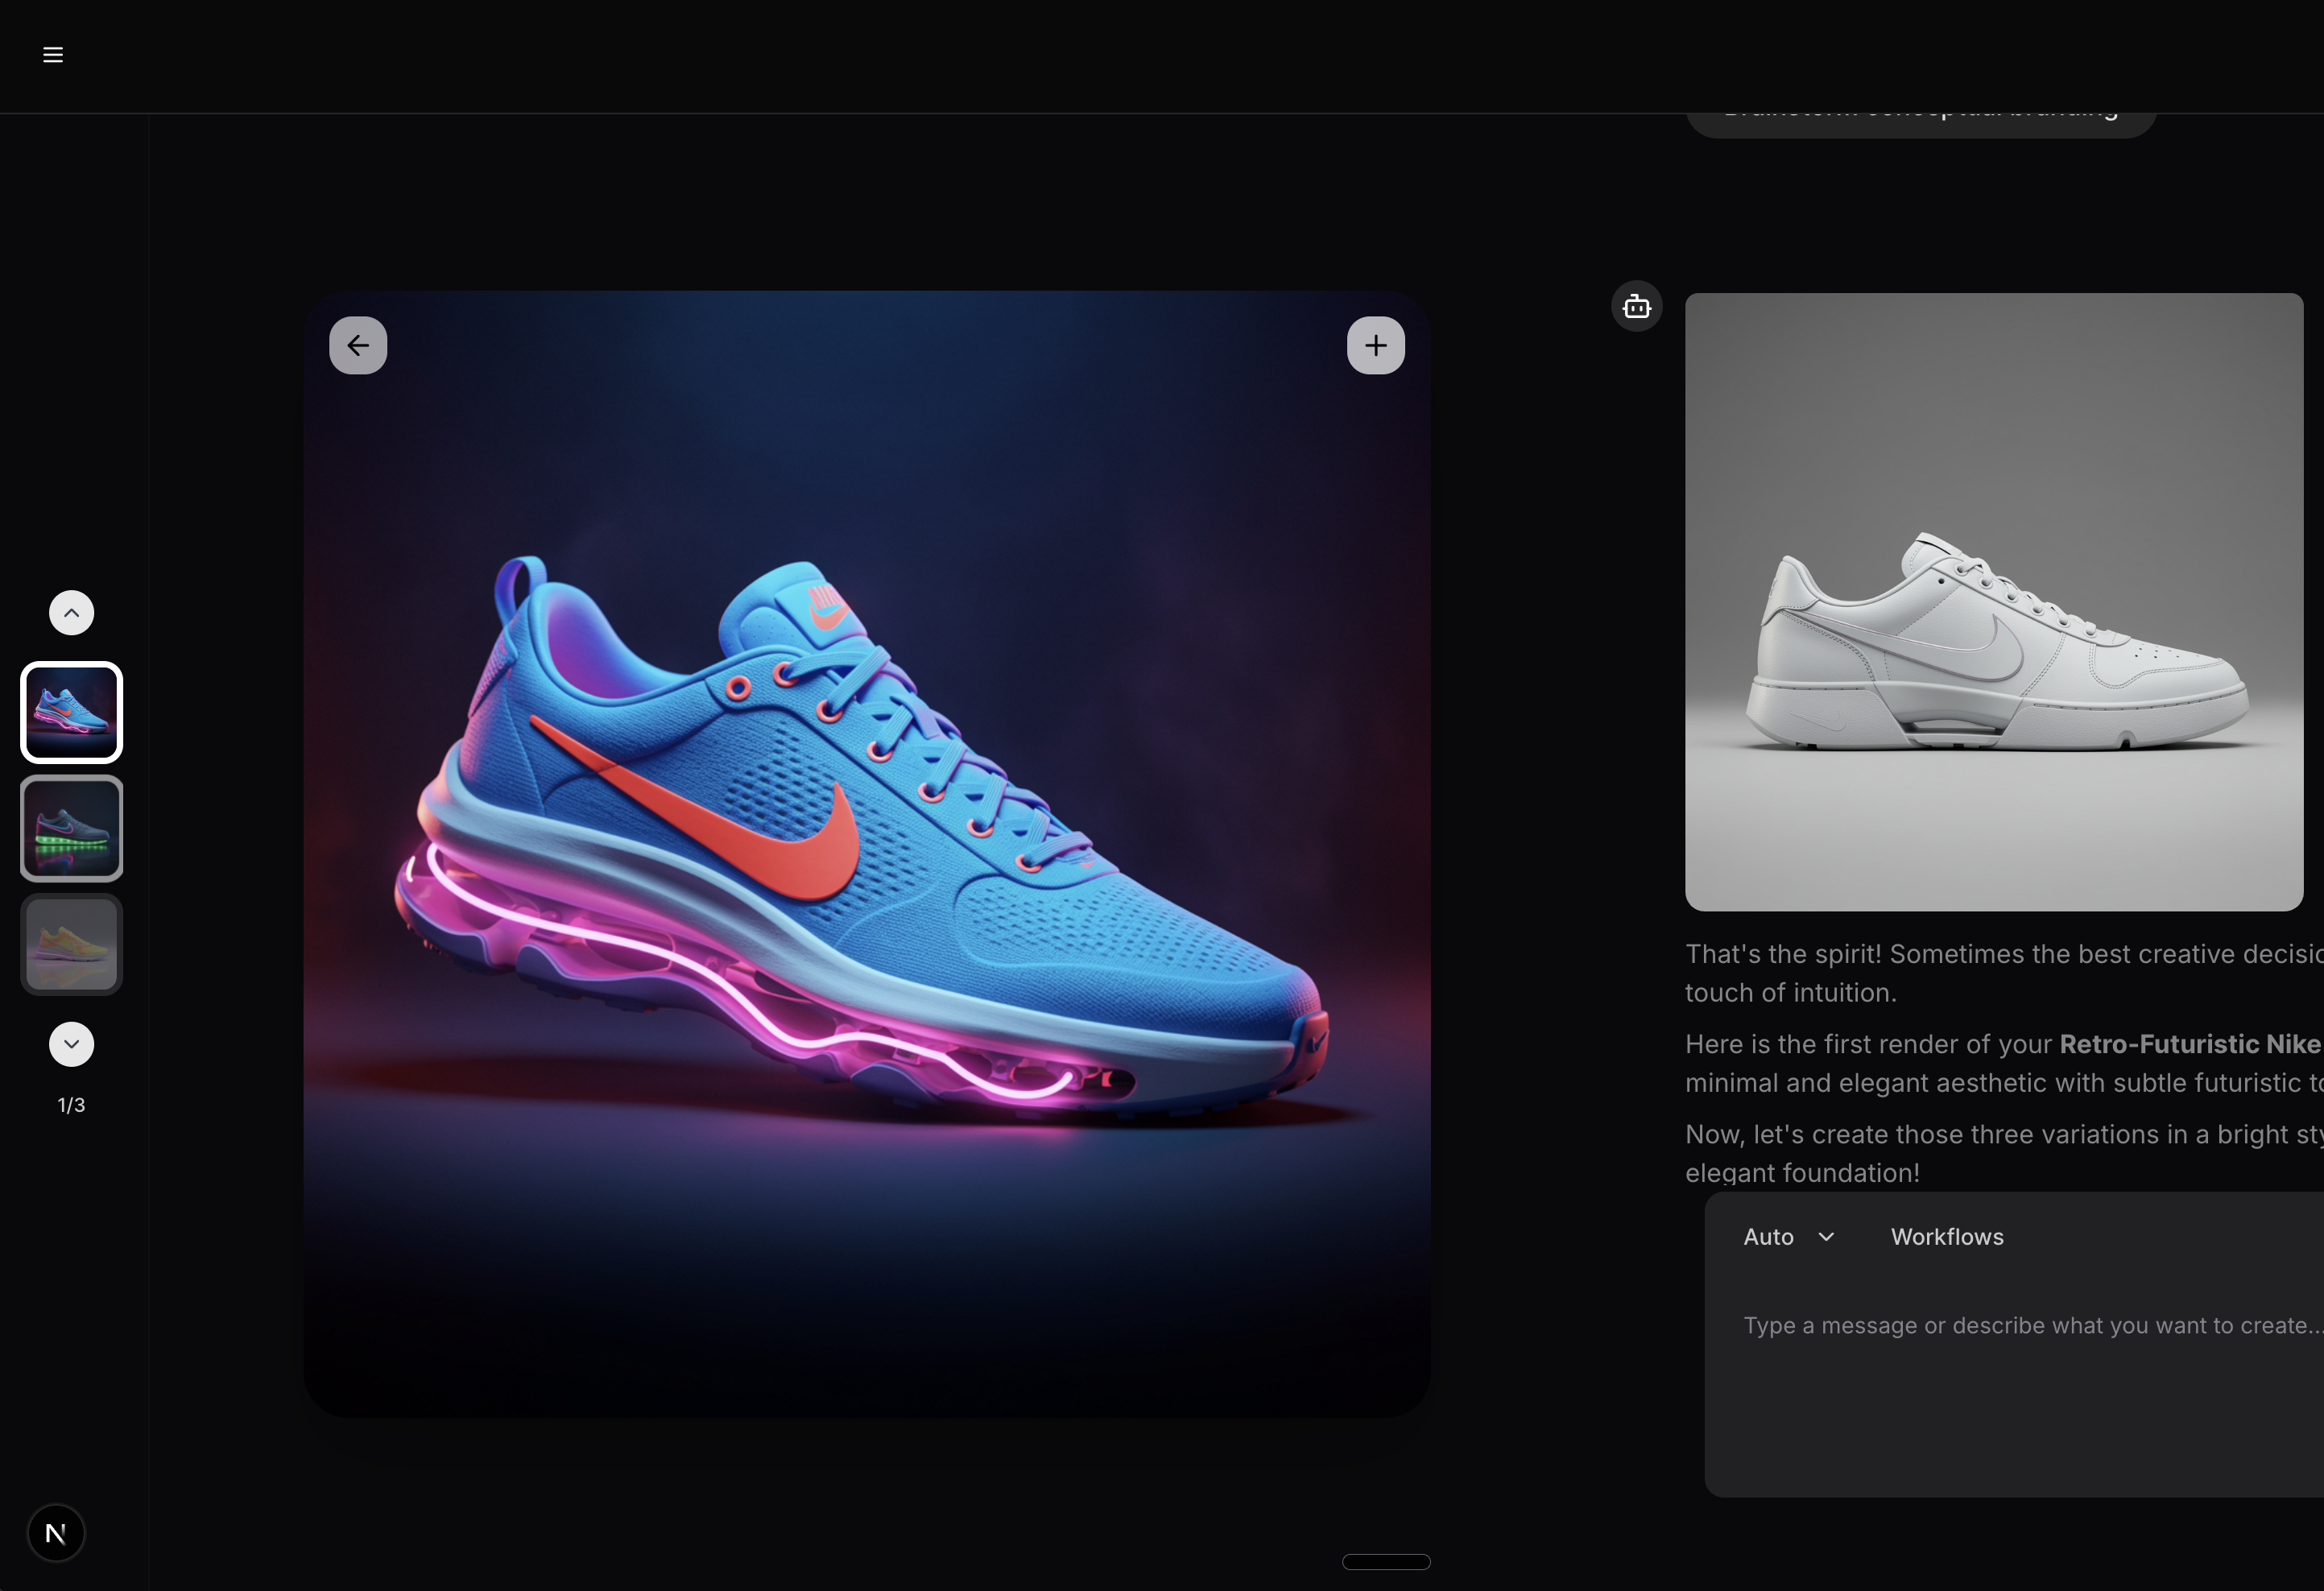
Task: Click the bottom pill handle bar
Action: coord(1386,1562)
